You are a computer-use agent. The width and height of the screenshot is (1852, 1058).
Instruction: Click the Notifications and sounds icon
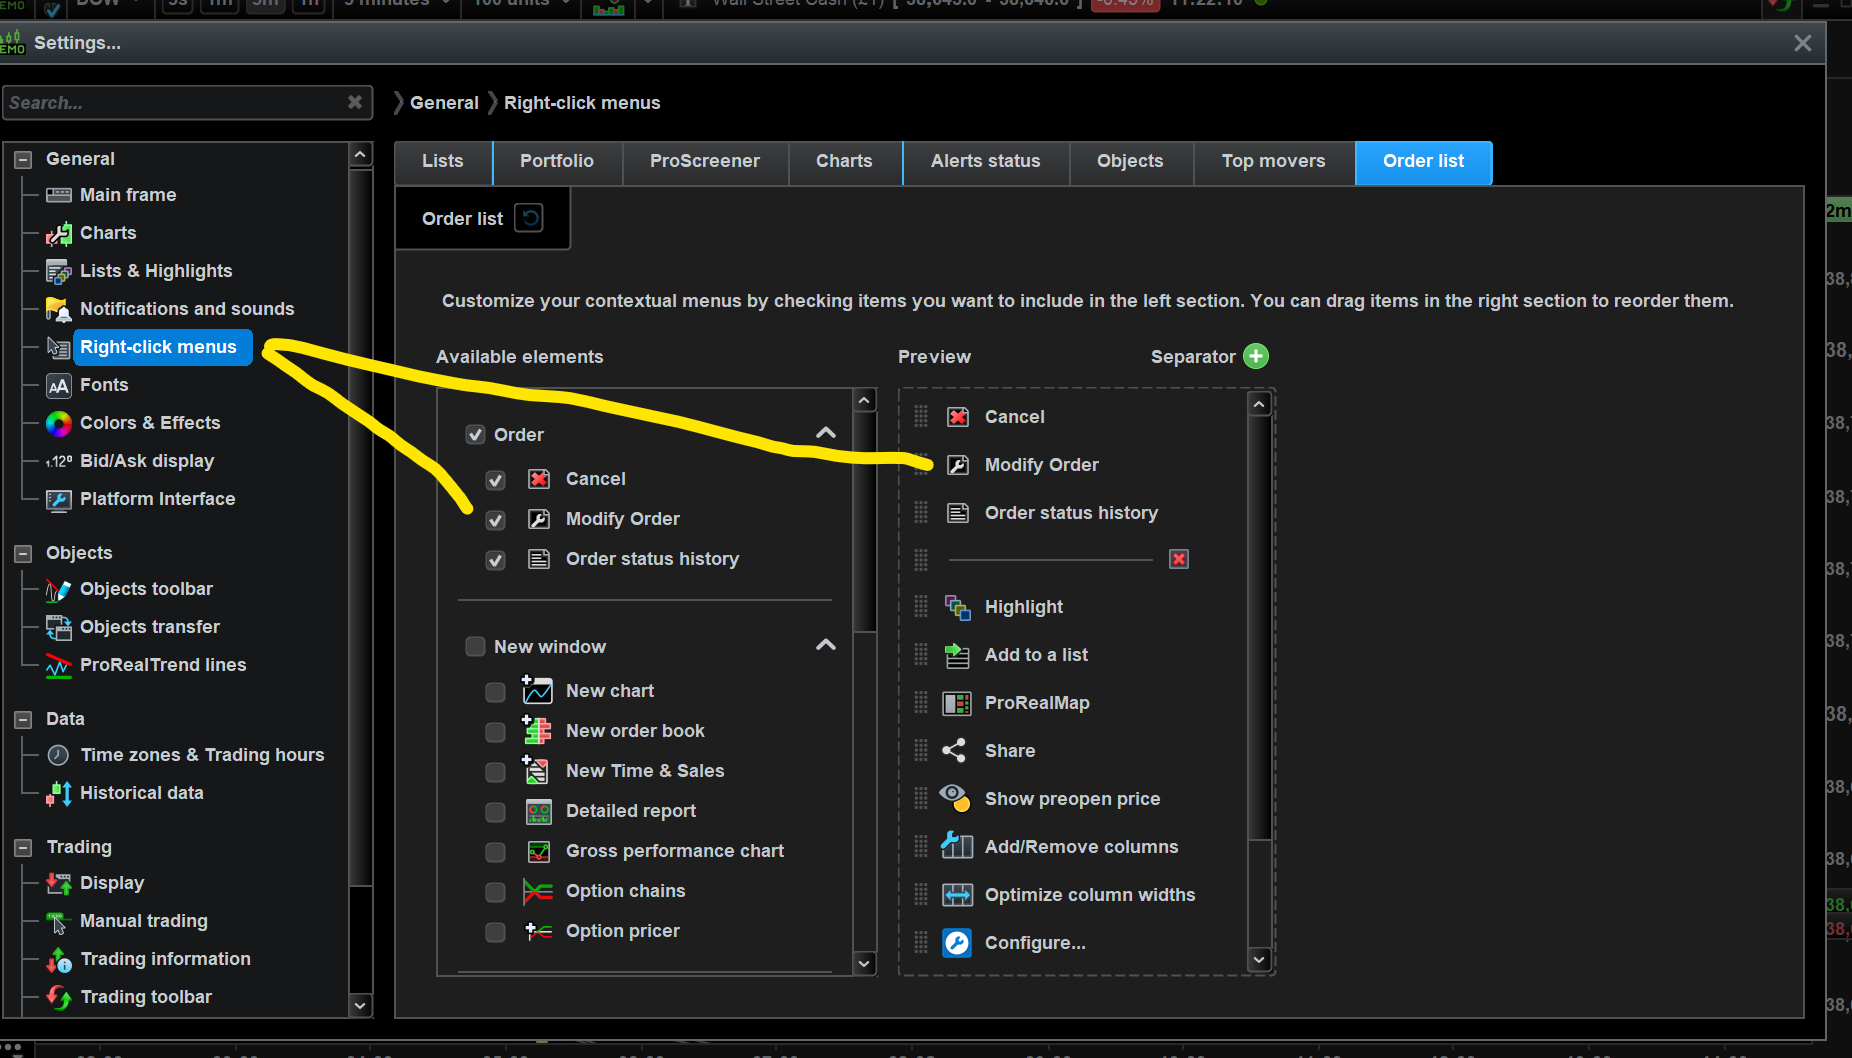[x=59, y=310]
